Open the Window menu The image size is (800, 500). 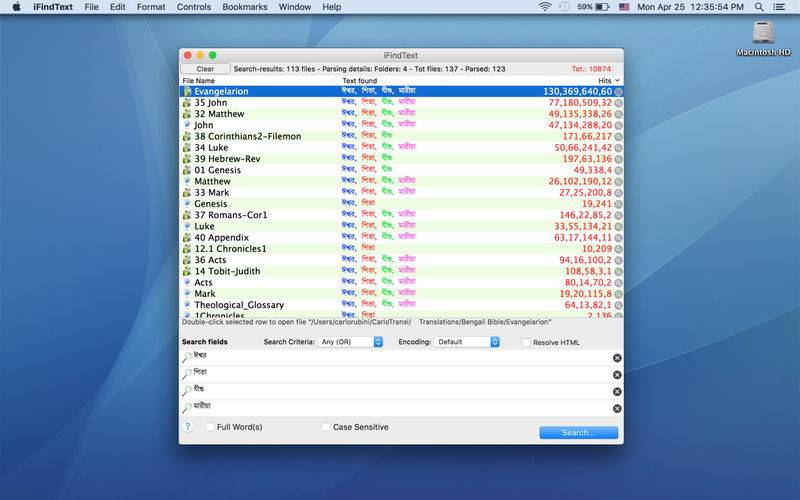click(295, 7)
